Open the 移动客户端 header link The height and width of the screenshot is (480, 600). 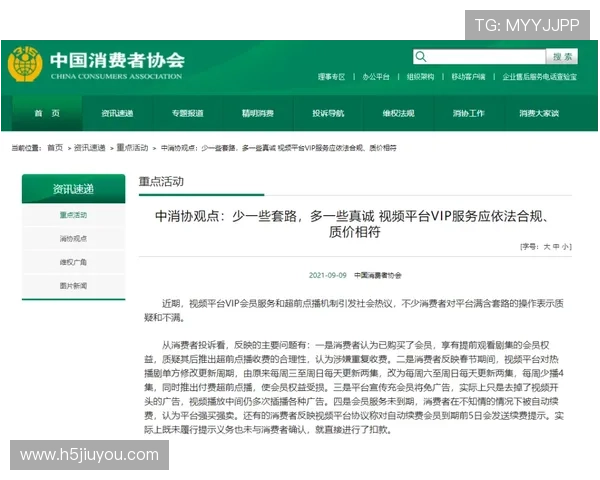click(468, 77)
